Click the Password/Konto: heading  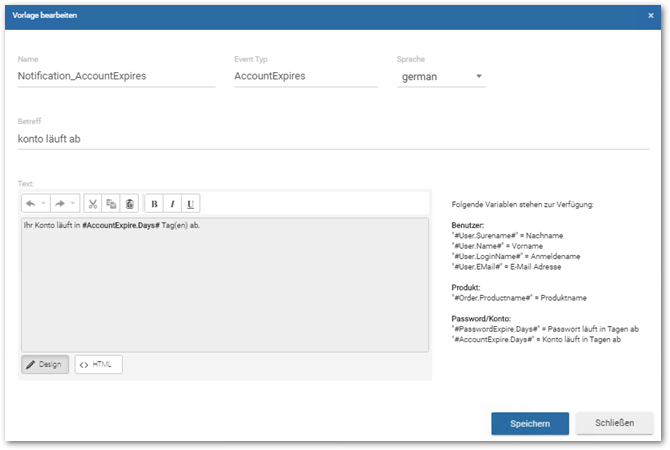click(481, 319)
